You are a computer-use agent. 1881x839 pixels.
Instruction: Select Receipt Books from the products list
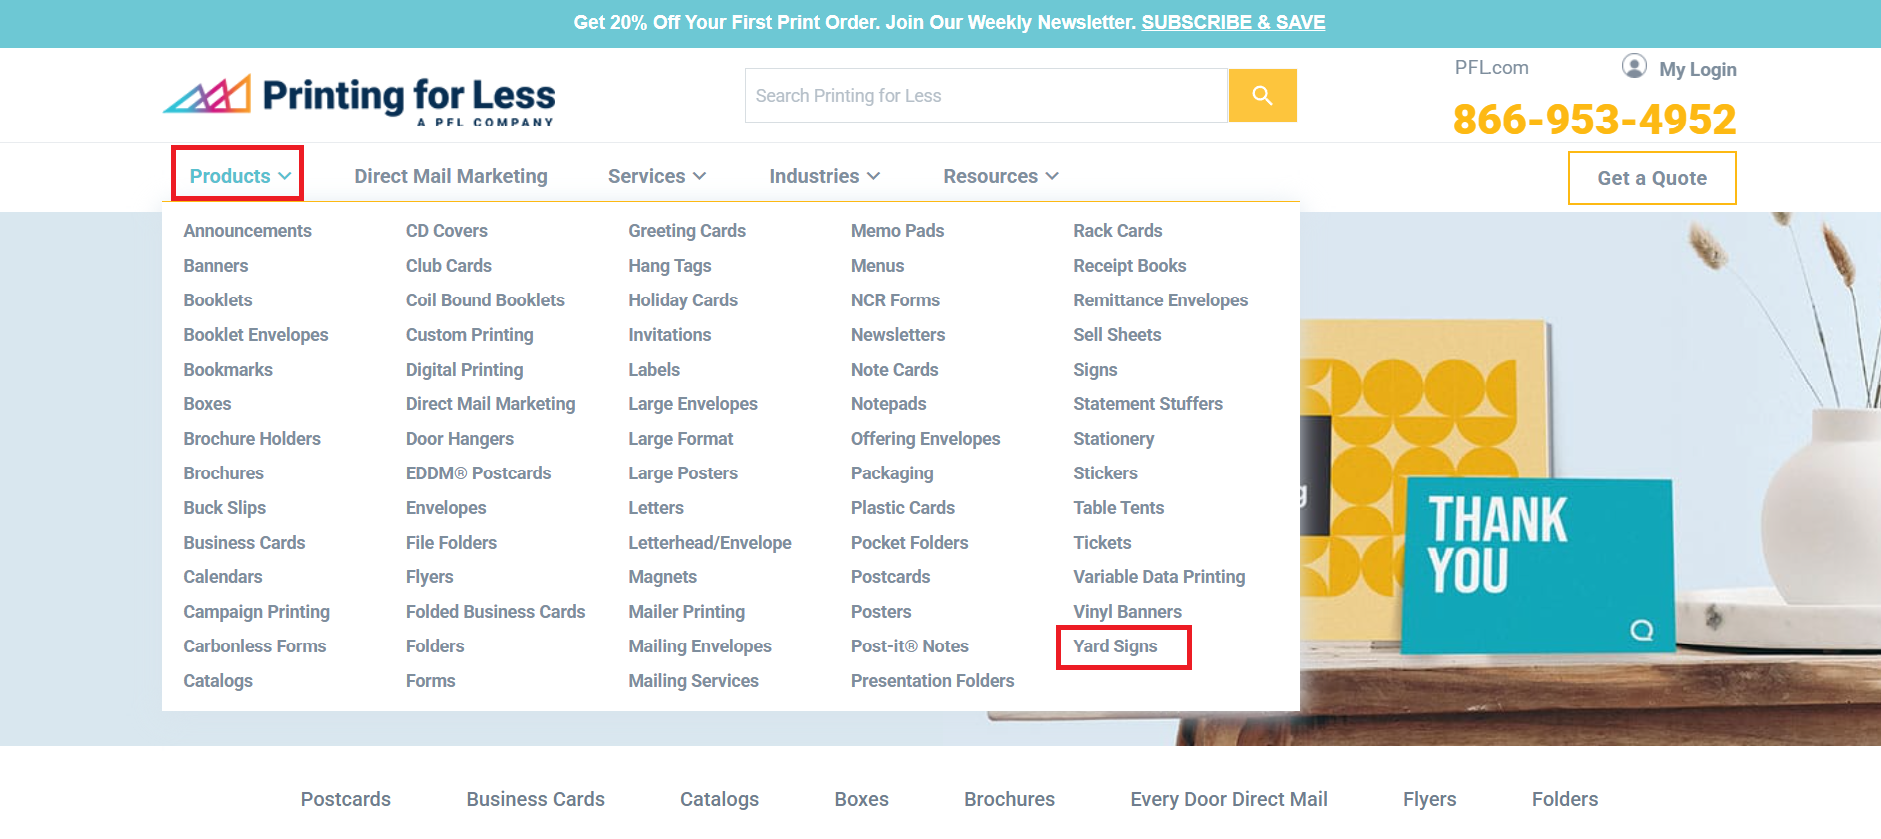(1129, 266)
